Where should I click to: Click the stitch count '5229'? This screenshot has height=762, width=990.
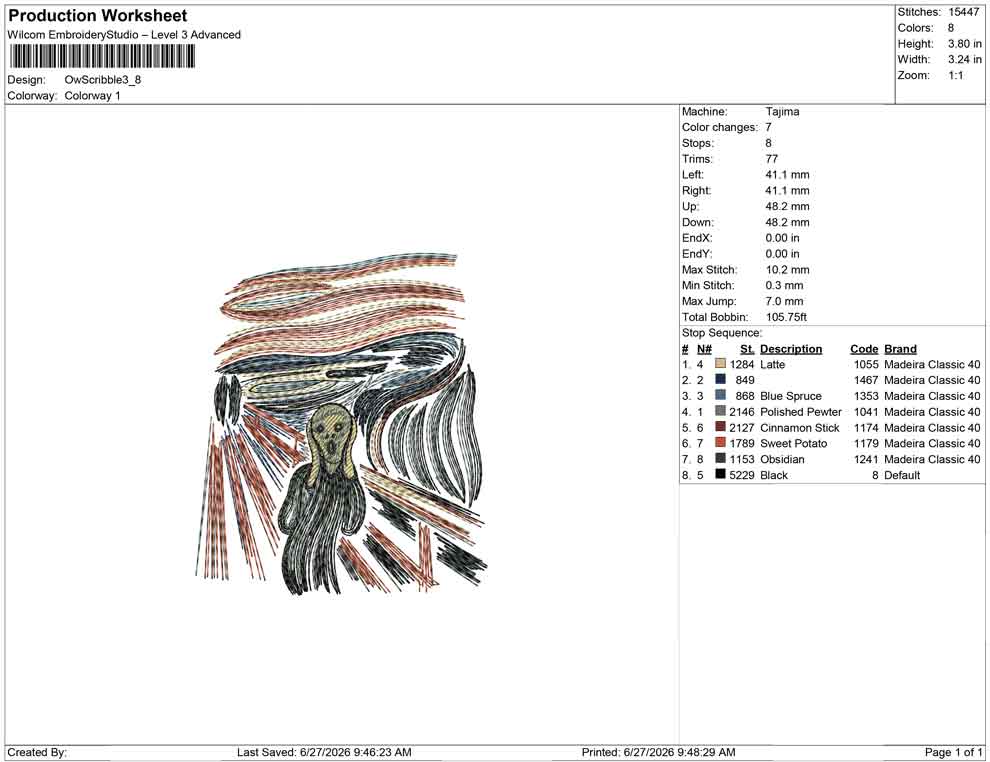point(742,475)
